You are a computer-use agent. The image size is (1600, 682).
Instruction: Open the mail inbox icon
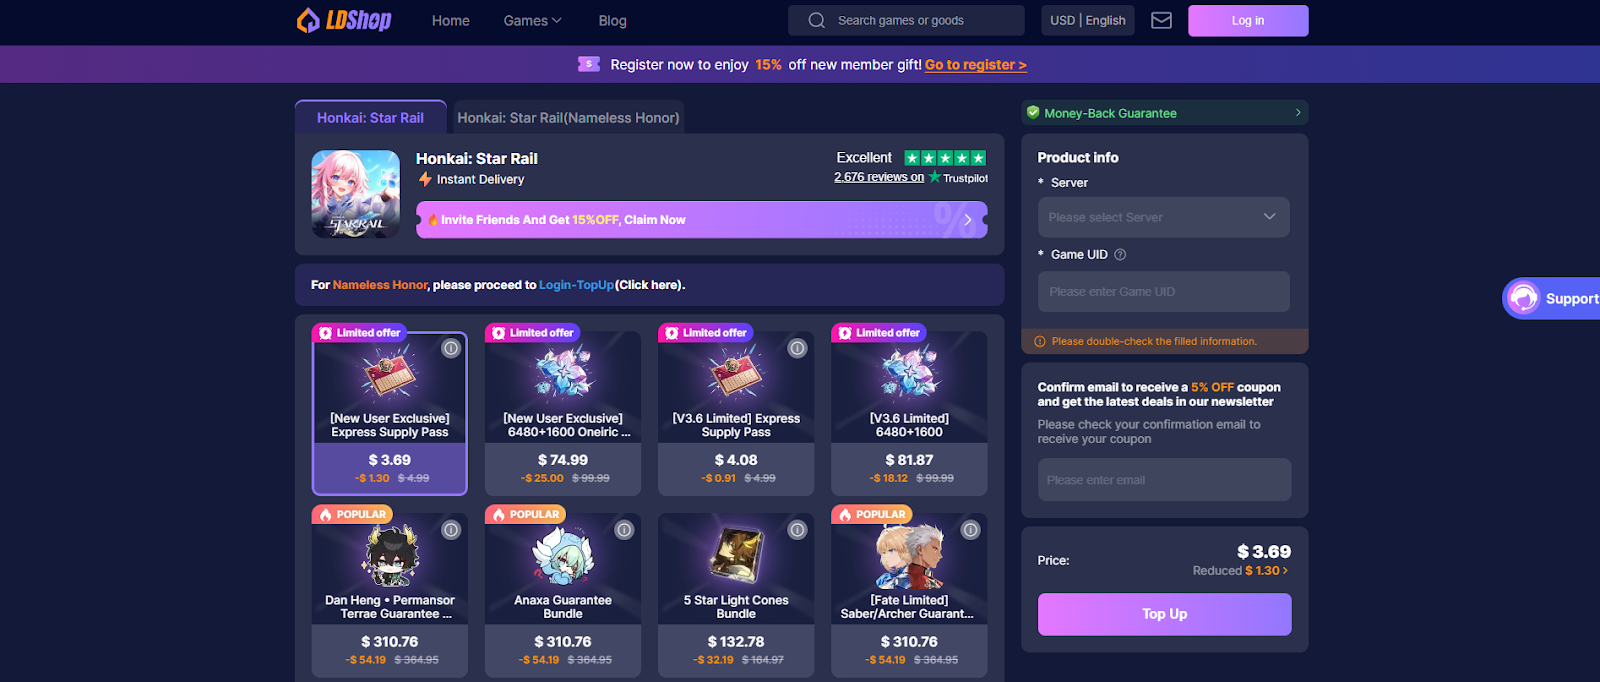pyautogui.click(x=1161, y=20)
